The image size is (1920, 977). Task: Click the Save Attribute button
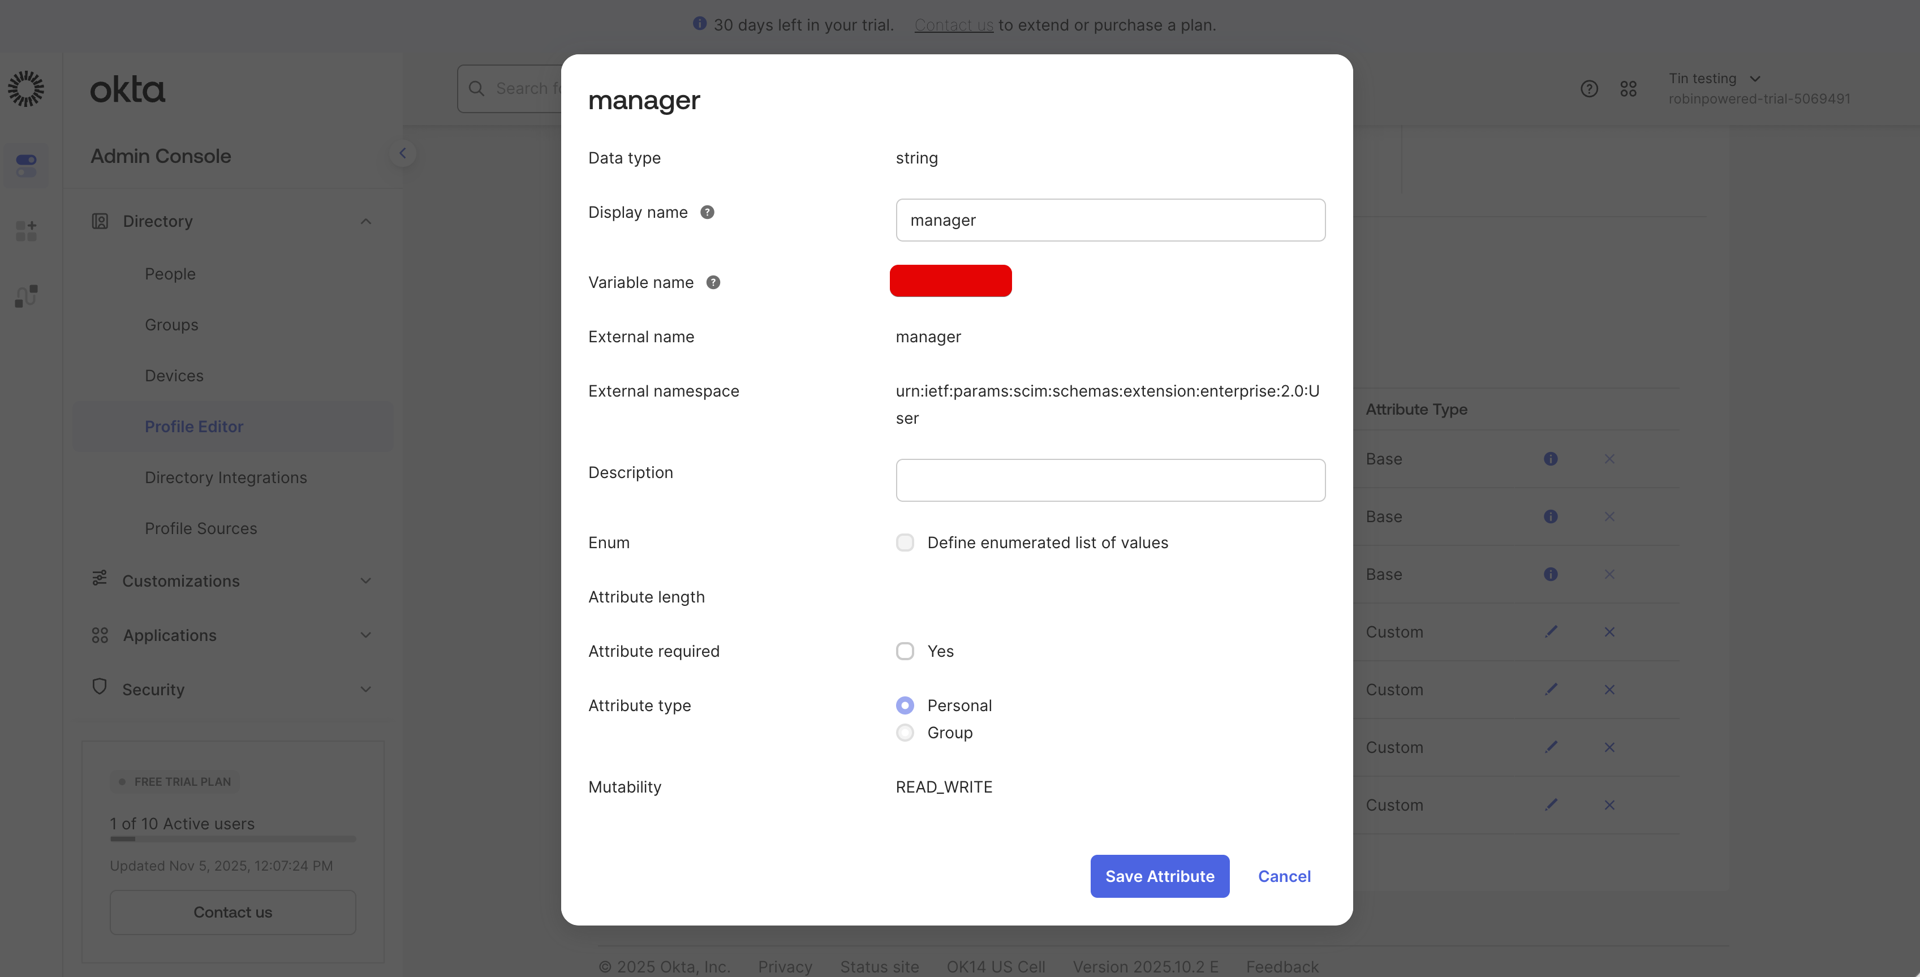point(1160,876)
